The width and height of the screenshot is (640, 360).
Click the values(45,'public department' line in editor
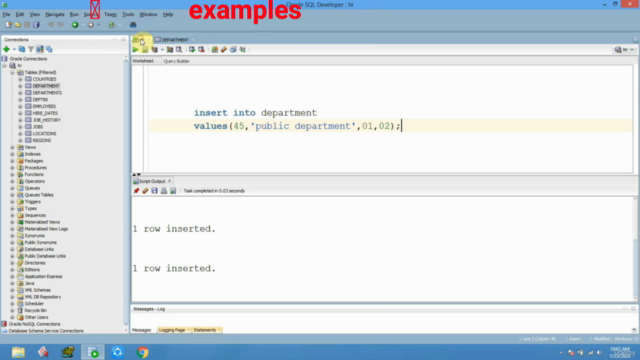click(x=297, y=126)
